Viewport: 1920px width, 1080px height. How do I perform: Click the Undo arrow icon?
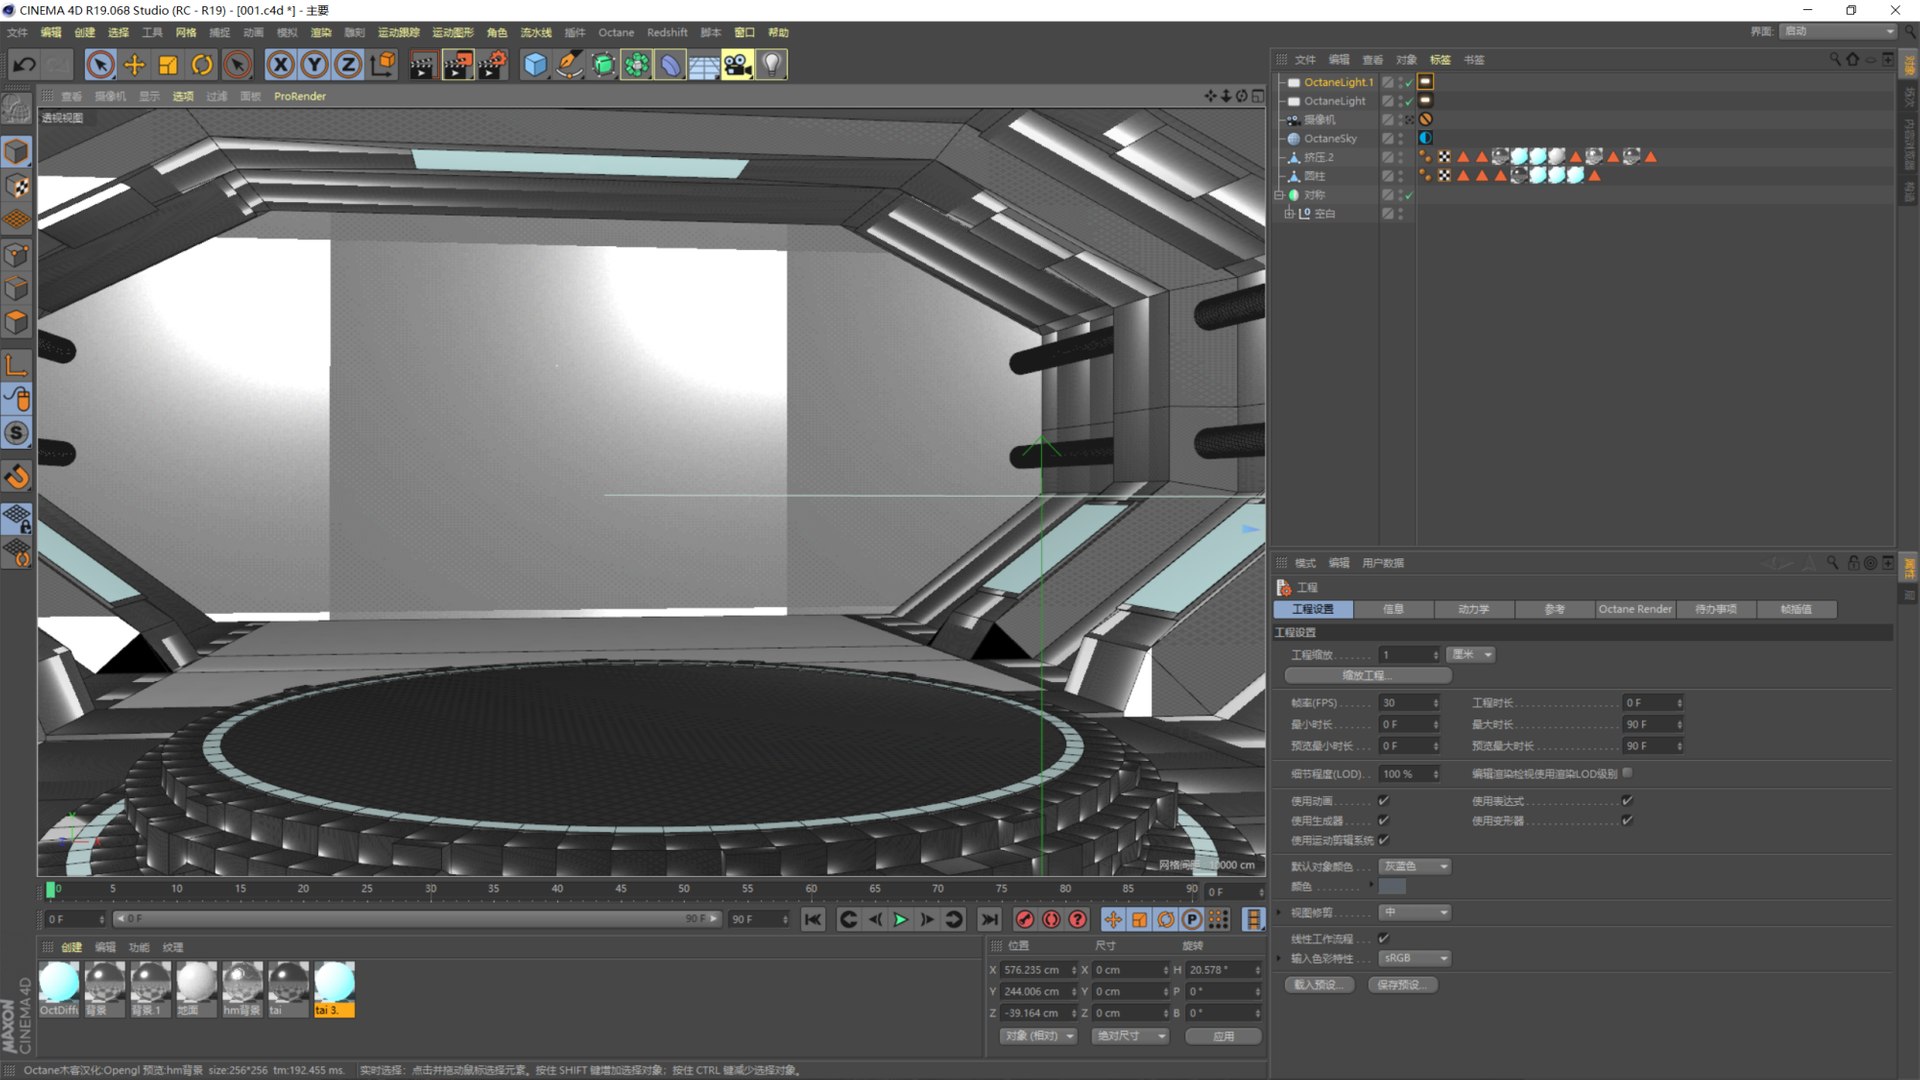pyautogui.click(x=24, y=65)
